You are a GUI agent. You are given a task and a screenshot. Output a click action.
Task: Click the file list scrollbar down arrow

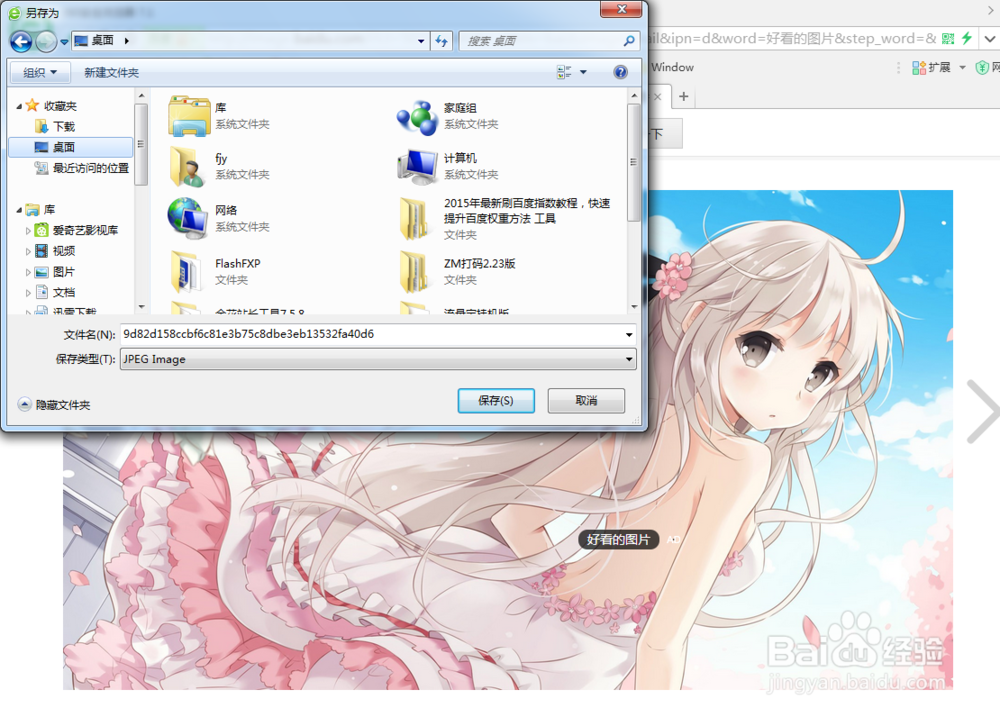(634, 307)
